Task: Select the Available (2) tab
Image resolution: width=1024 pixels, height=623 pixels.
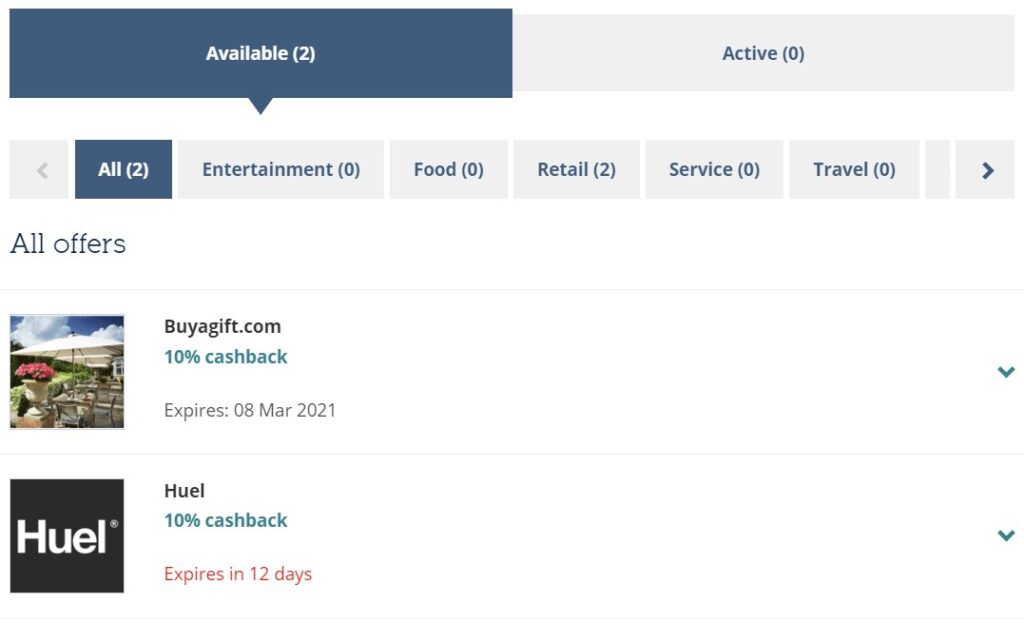Action: [261, 53]
